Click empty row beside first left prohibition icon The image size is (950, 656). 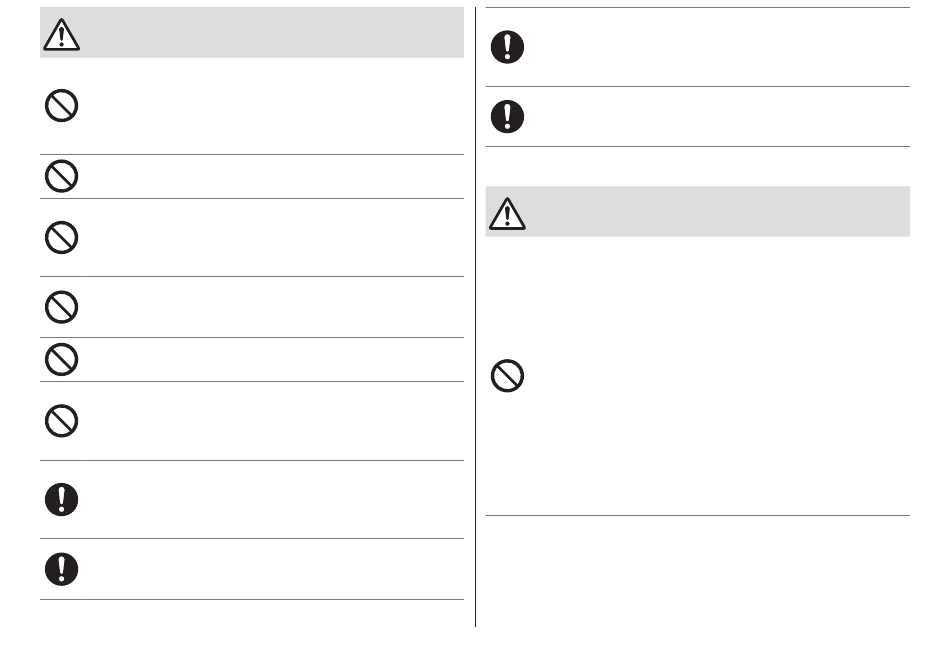point(273,106)
